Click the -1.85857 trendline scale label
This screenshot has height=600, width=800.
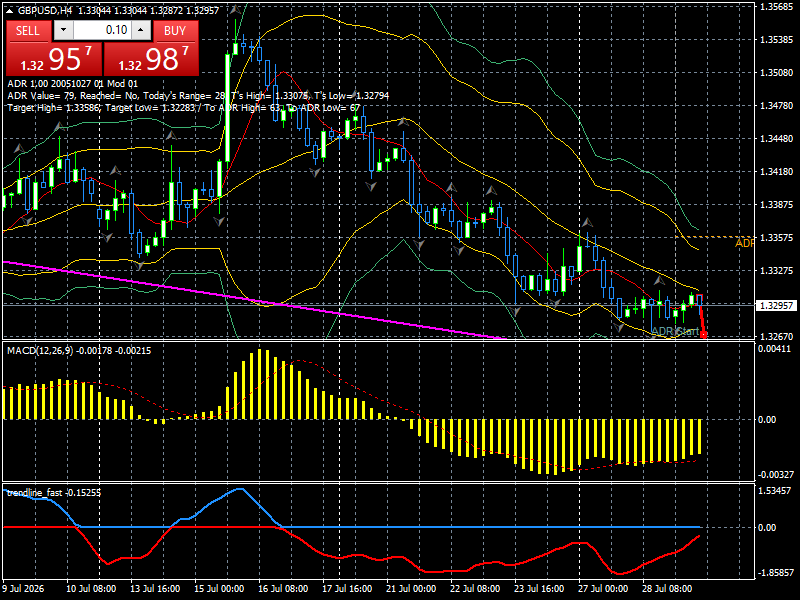775,572
